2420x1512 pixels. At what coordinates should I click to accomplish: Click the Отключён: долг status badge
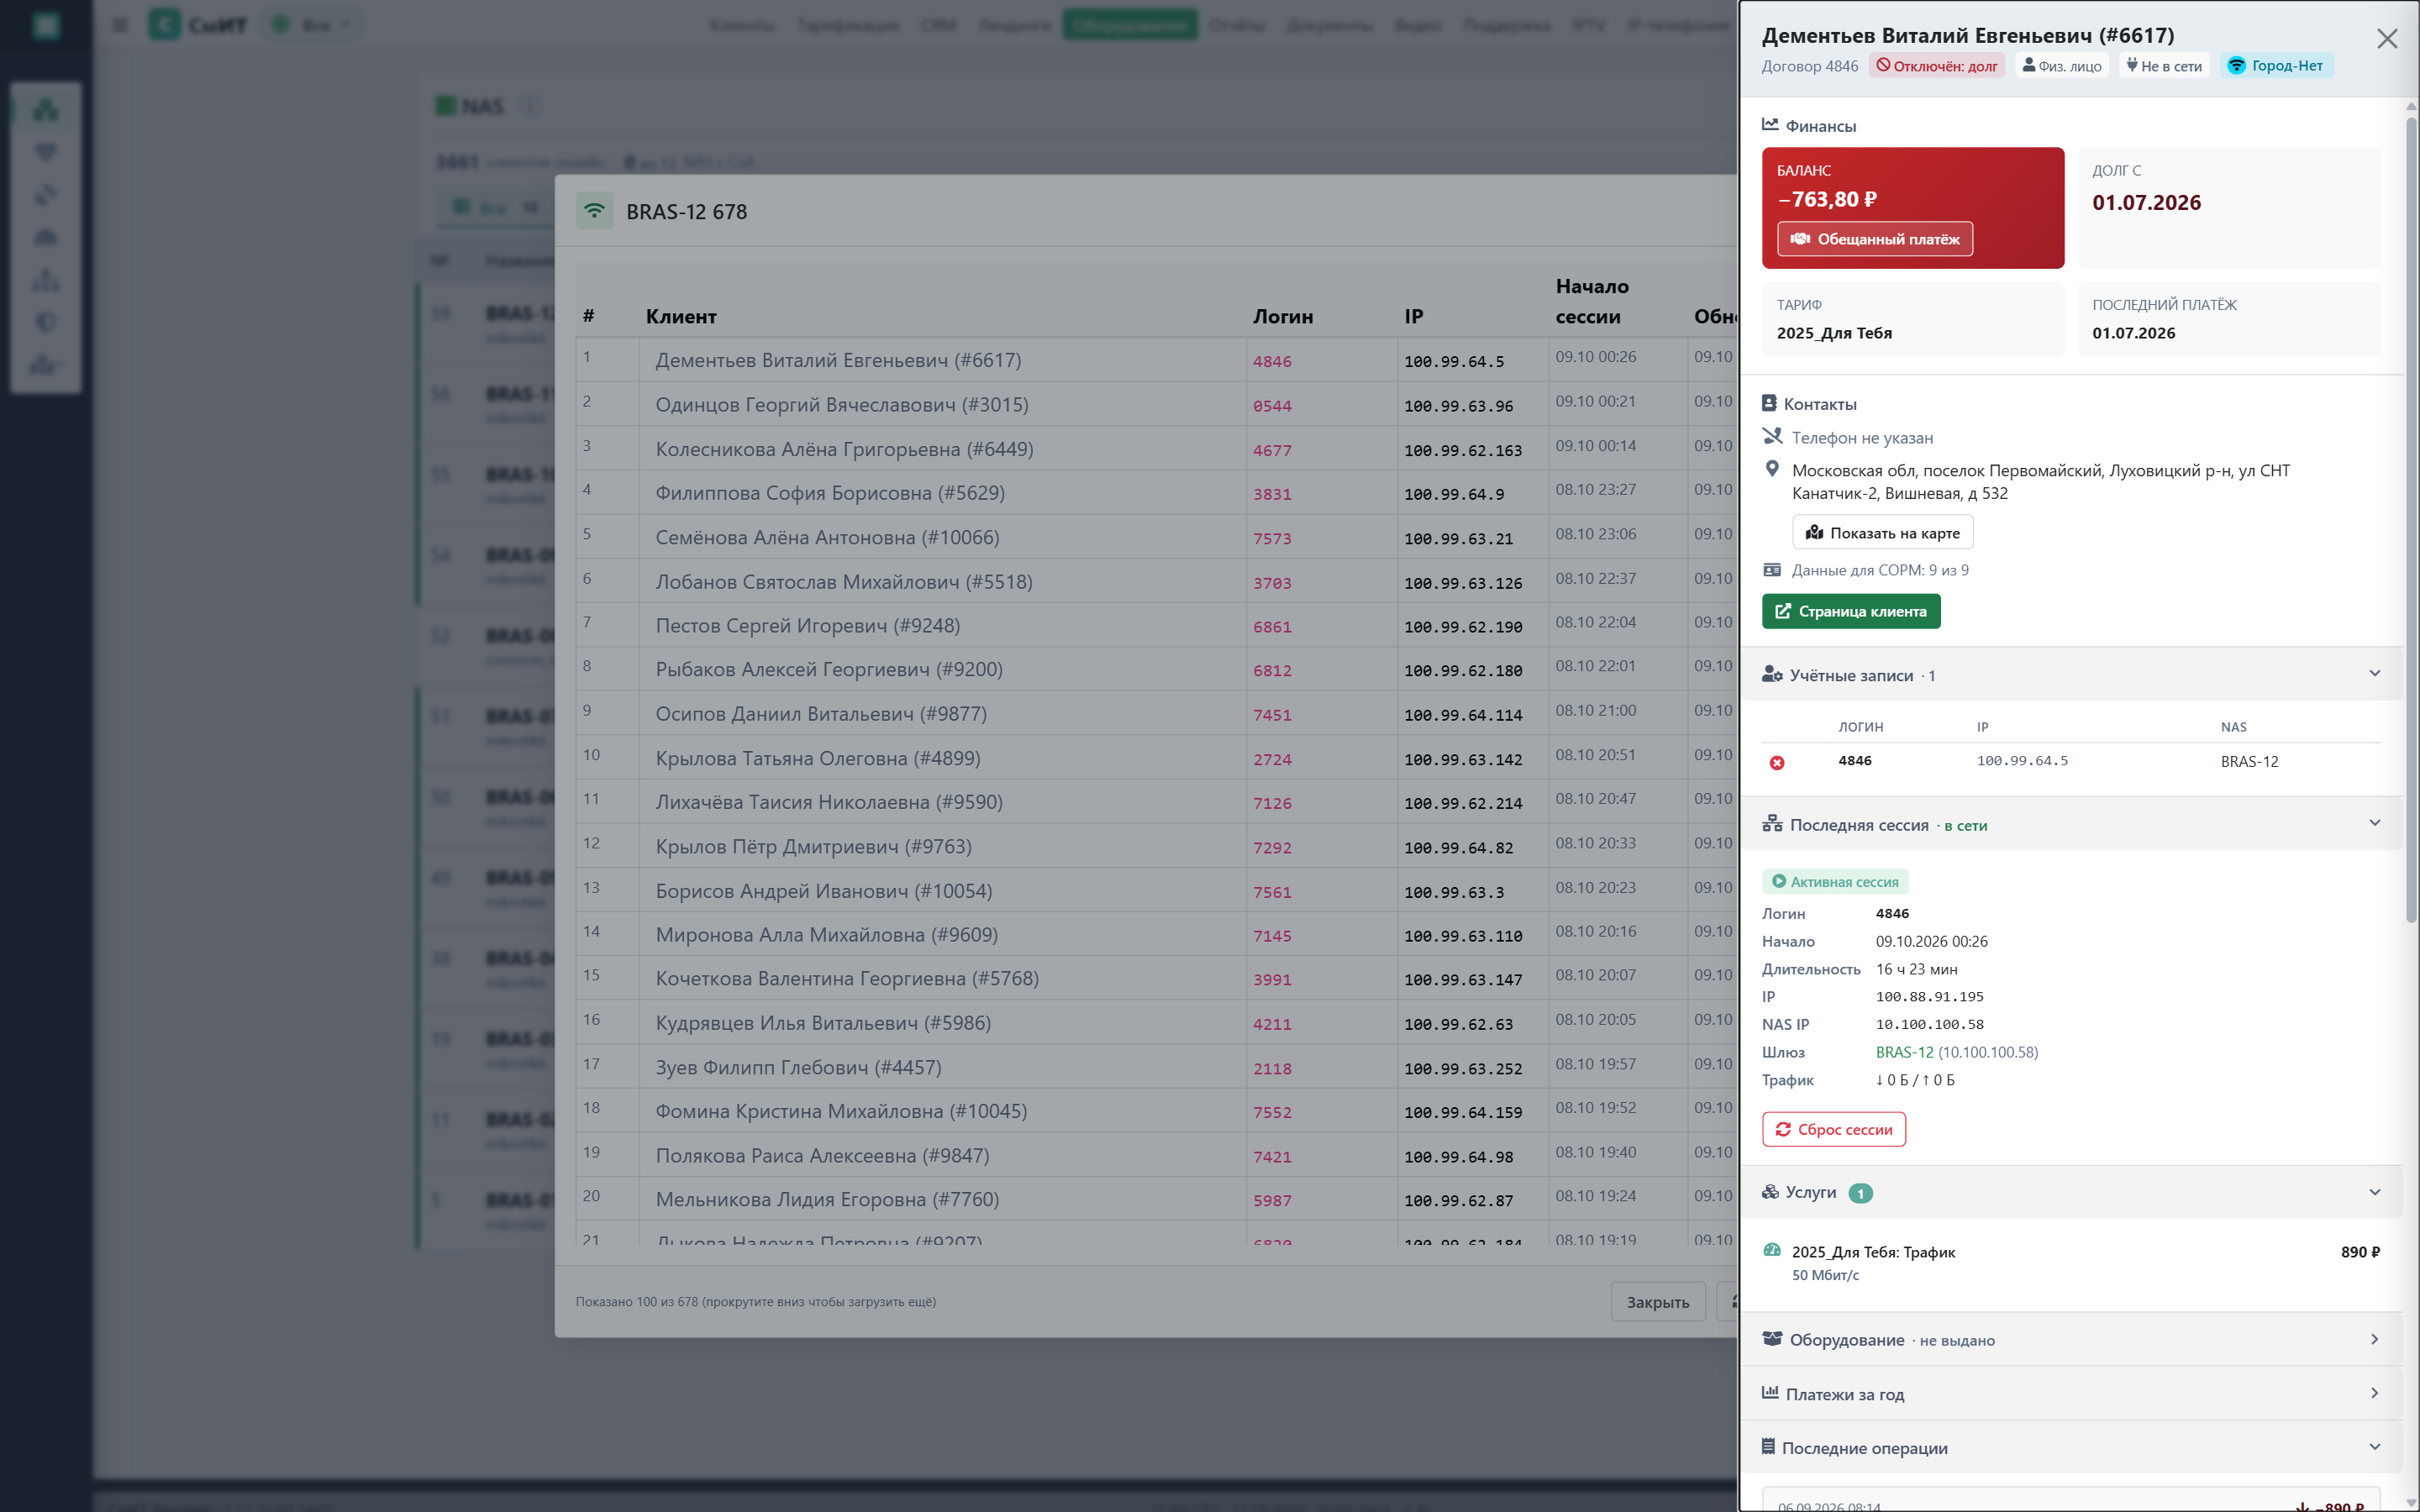coord(1936,66)
